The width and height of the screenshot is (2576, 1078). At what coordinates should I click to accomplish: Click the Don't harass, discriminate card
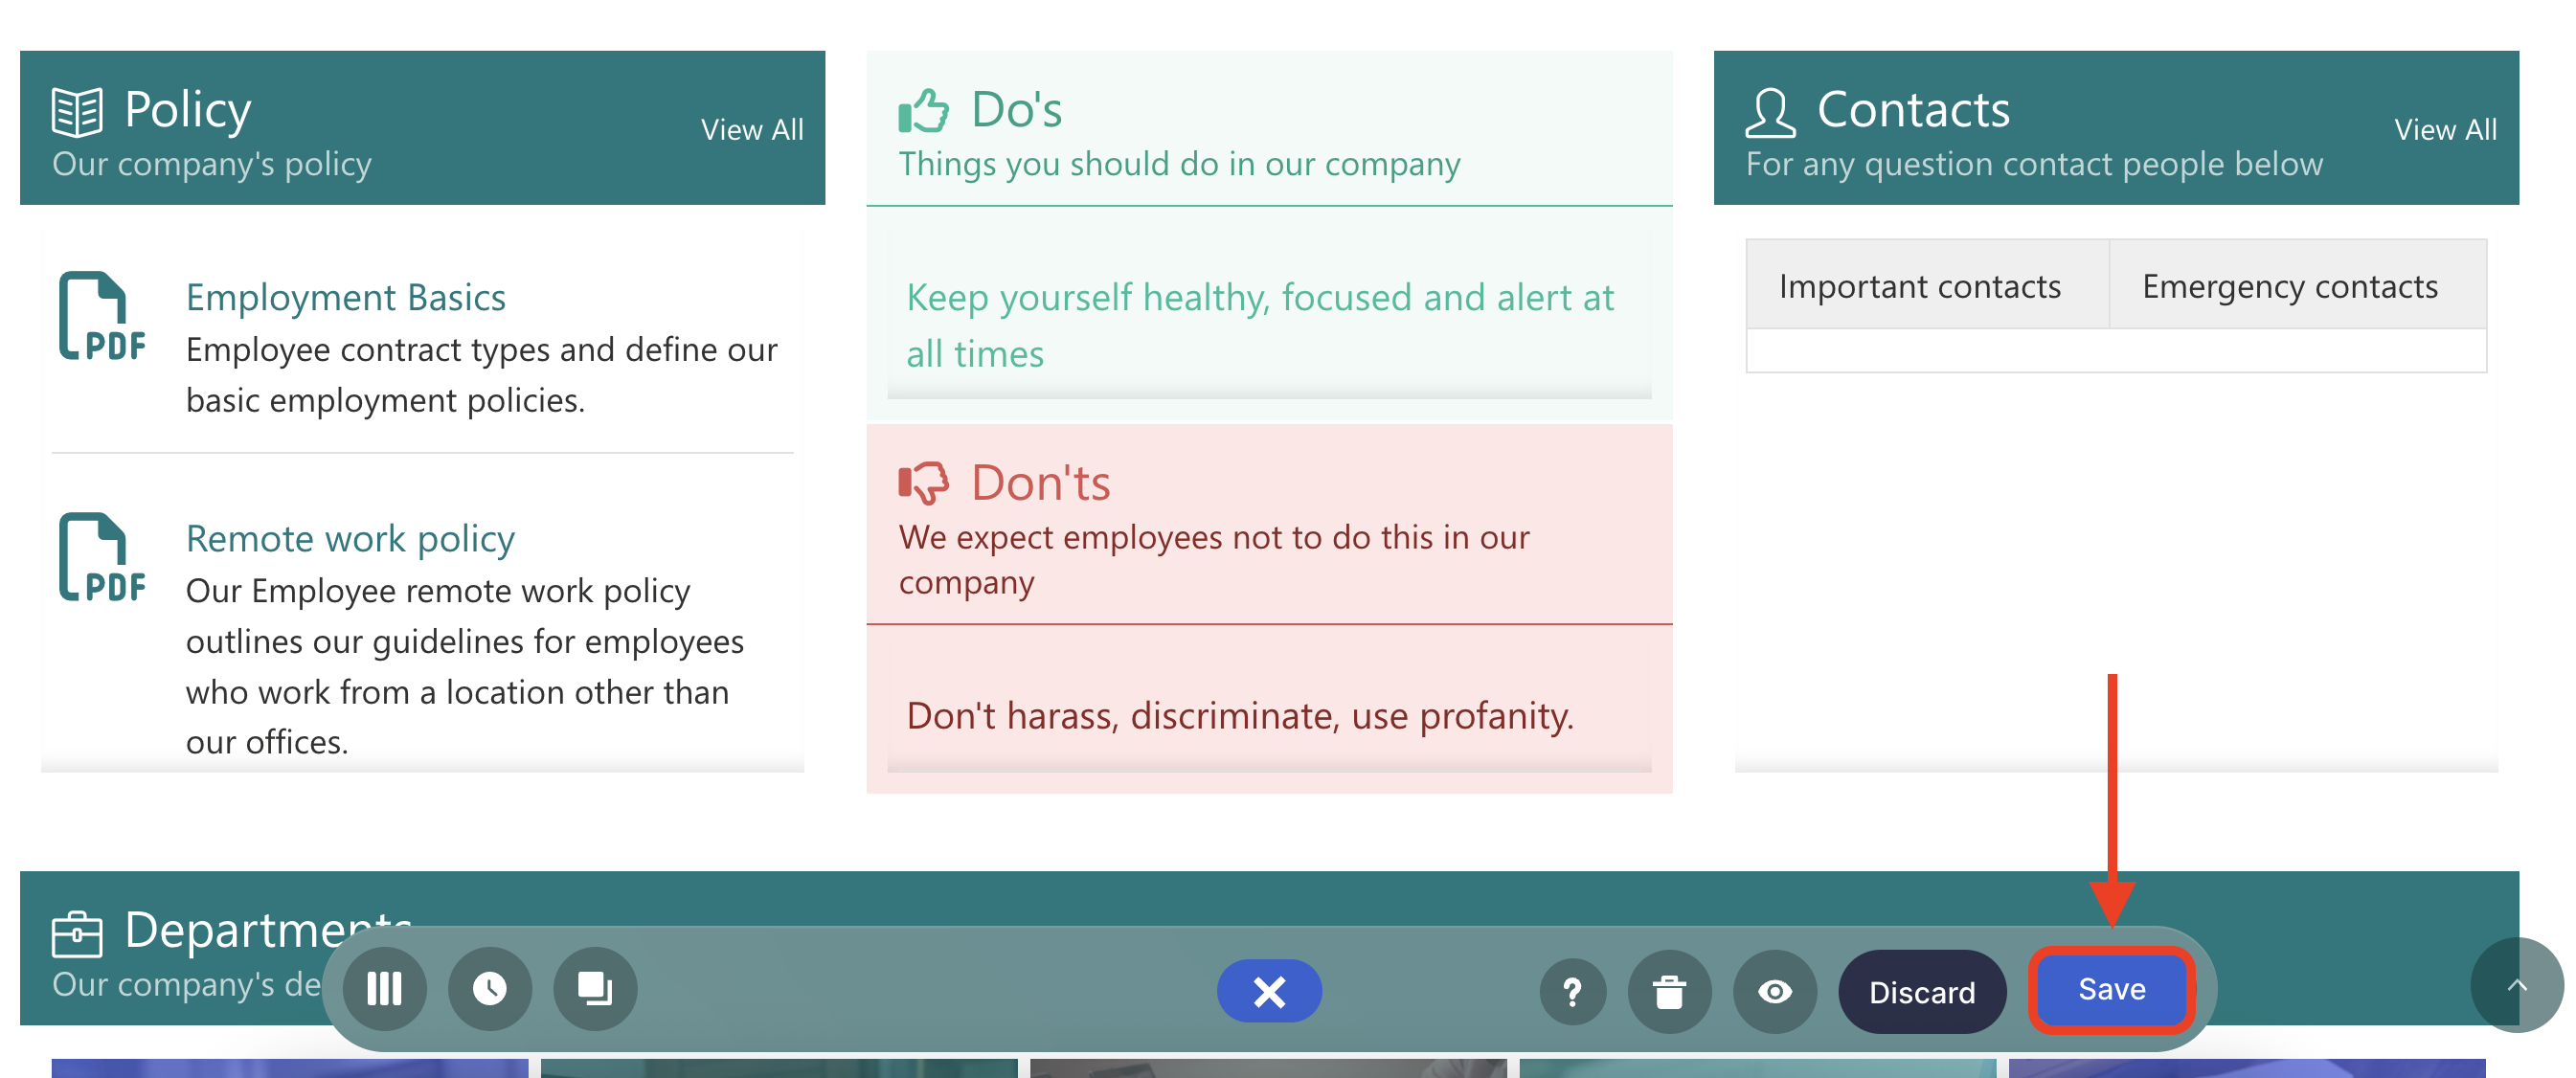pyautogui.click(x=1239, y=715)
